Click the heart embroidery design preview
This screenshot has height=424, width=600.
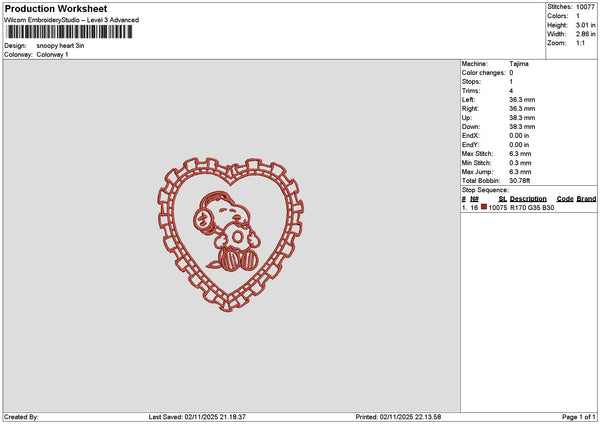tap(231, 234)
